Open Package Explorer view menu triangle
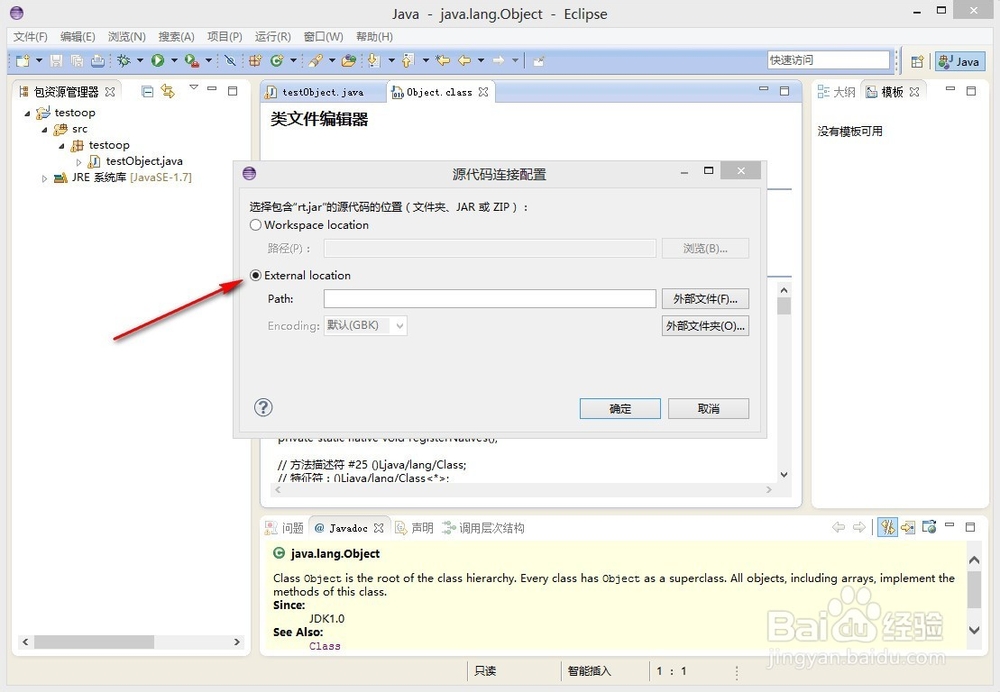The height and width of the screenshot is (692, 1000). (194, 87)
